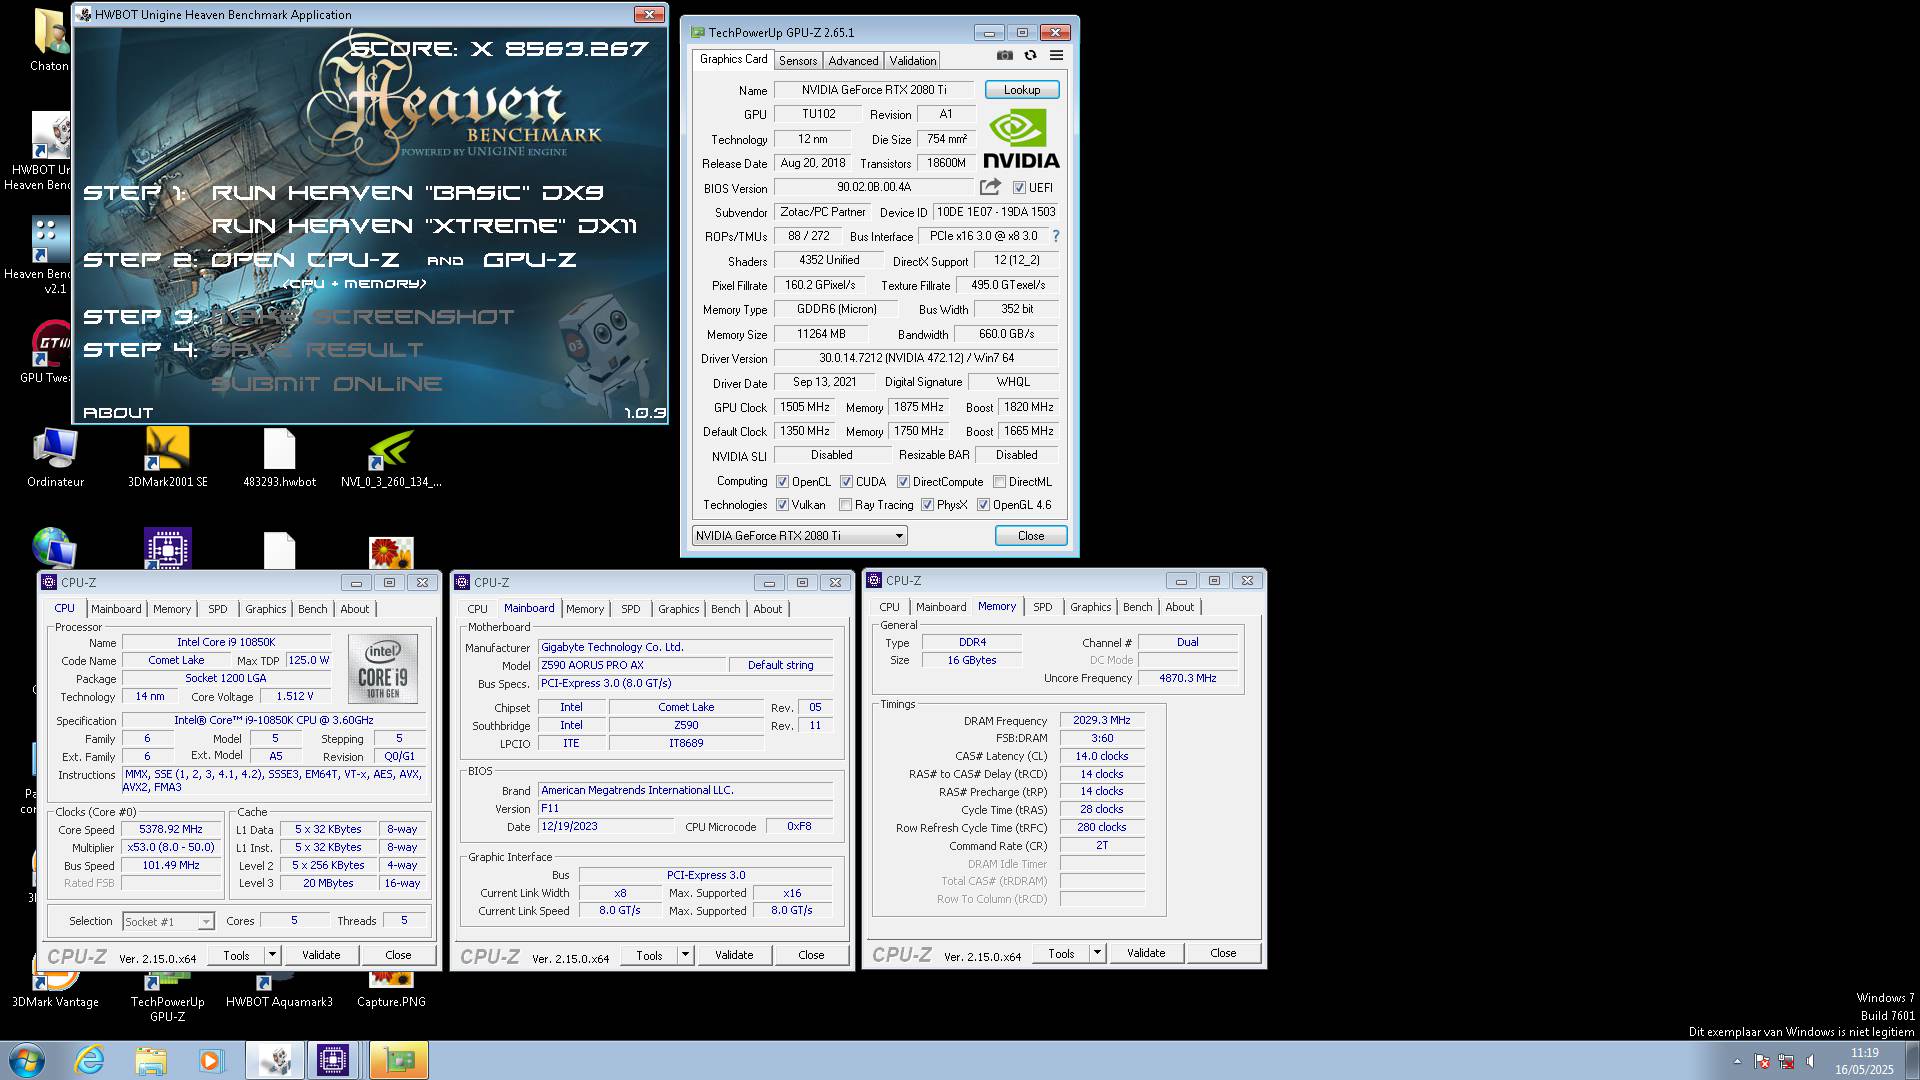Open the GPU-Z hamburger menu
The image size is (1920, 1080).
pos(1056,56)
